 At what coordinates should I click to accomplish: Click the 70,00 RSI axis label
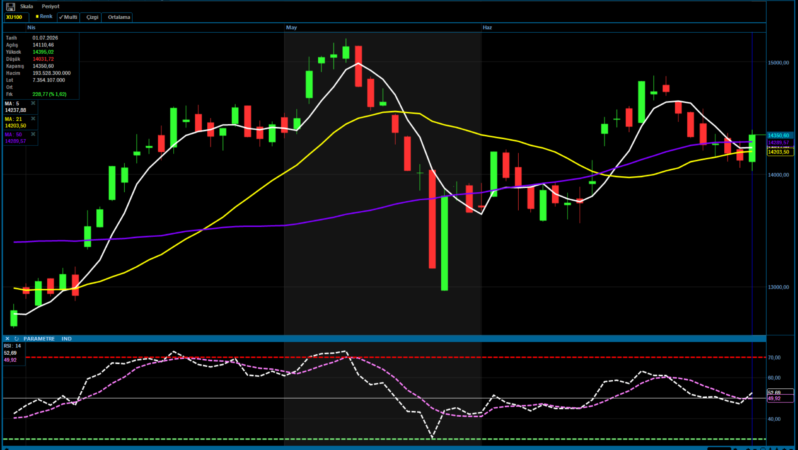coord(774,358)
